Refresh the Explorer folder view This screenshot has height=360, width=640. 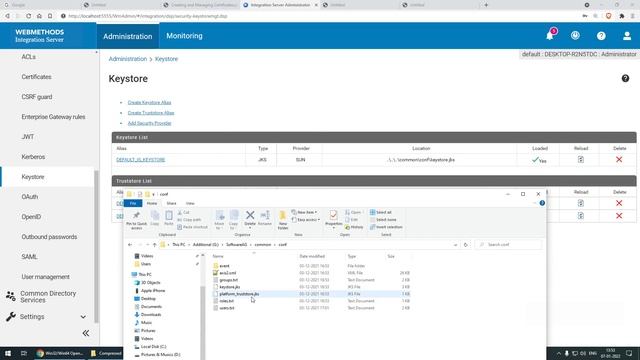[465, 244]
